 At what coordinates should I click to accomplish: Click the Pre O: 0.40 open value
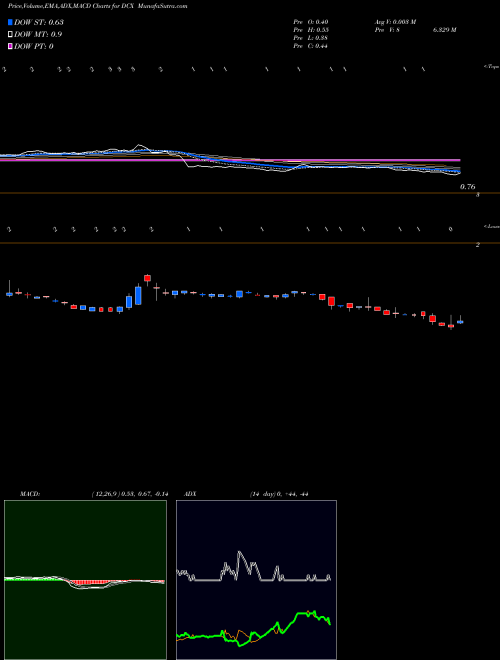pos(311,22)
